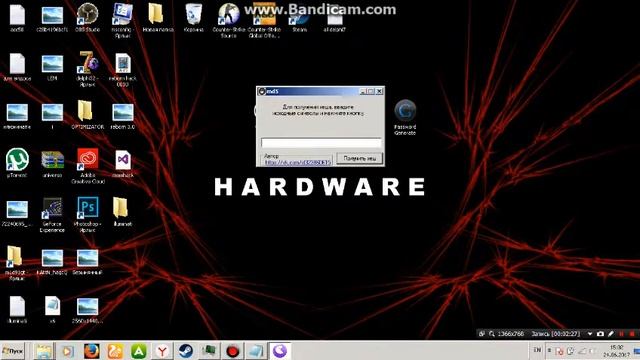Click the Bandicam camera screenshot icon
Image resolution: width=640 pixels, height=360 pixels.
pos(600,334)
